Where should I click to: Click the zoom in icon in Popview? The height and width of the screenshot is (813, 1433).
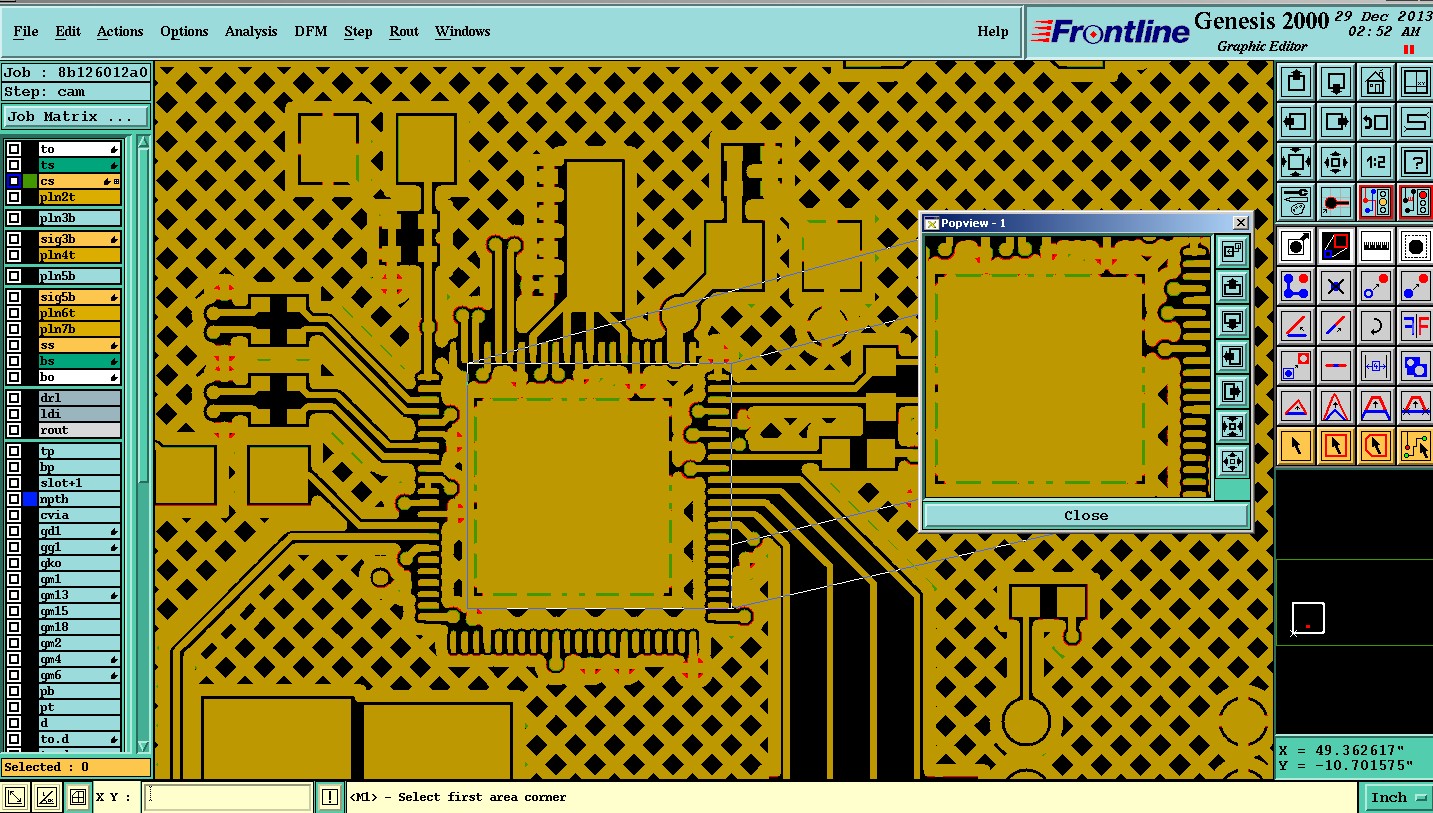[1232, 426]
